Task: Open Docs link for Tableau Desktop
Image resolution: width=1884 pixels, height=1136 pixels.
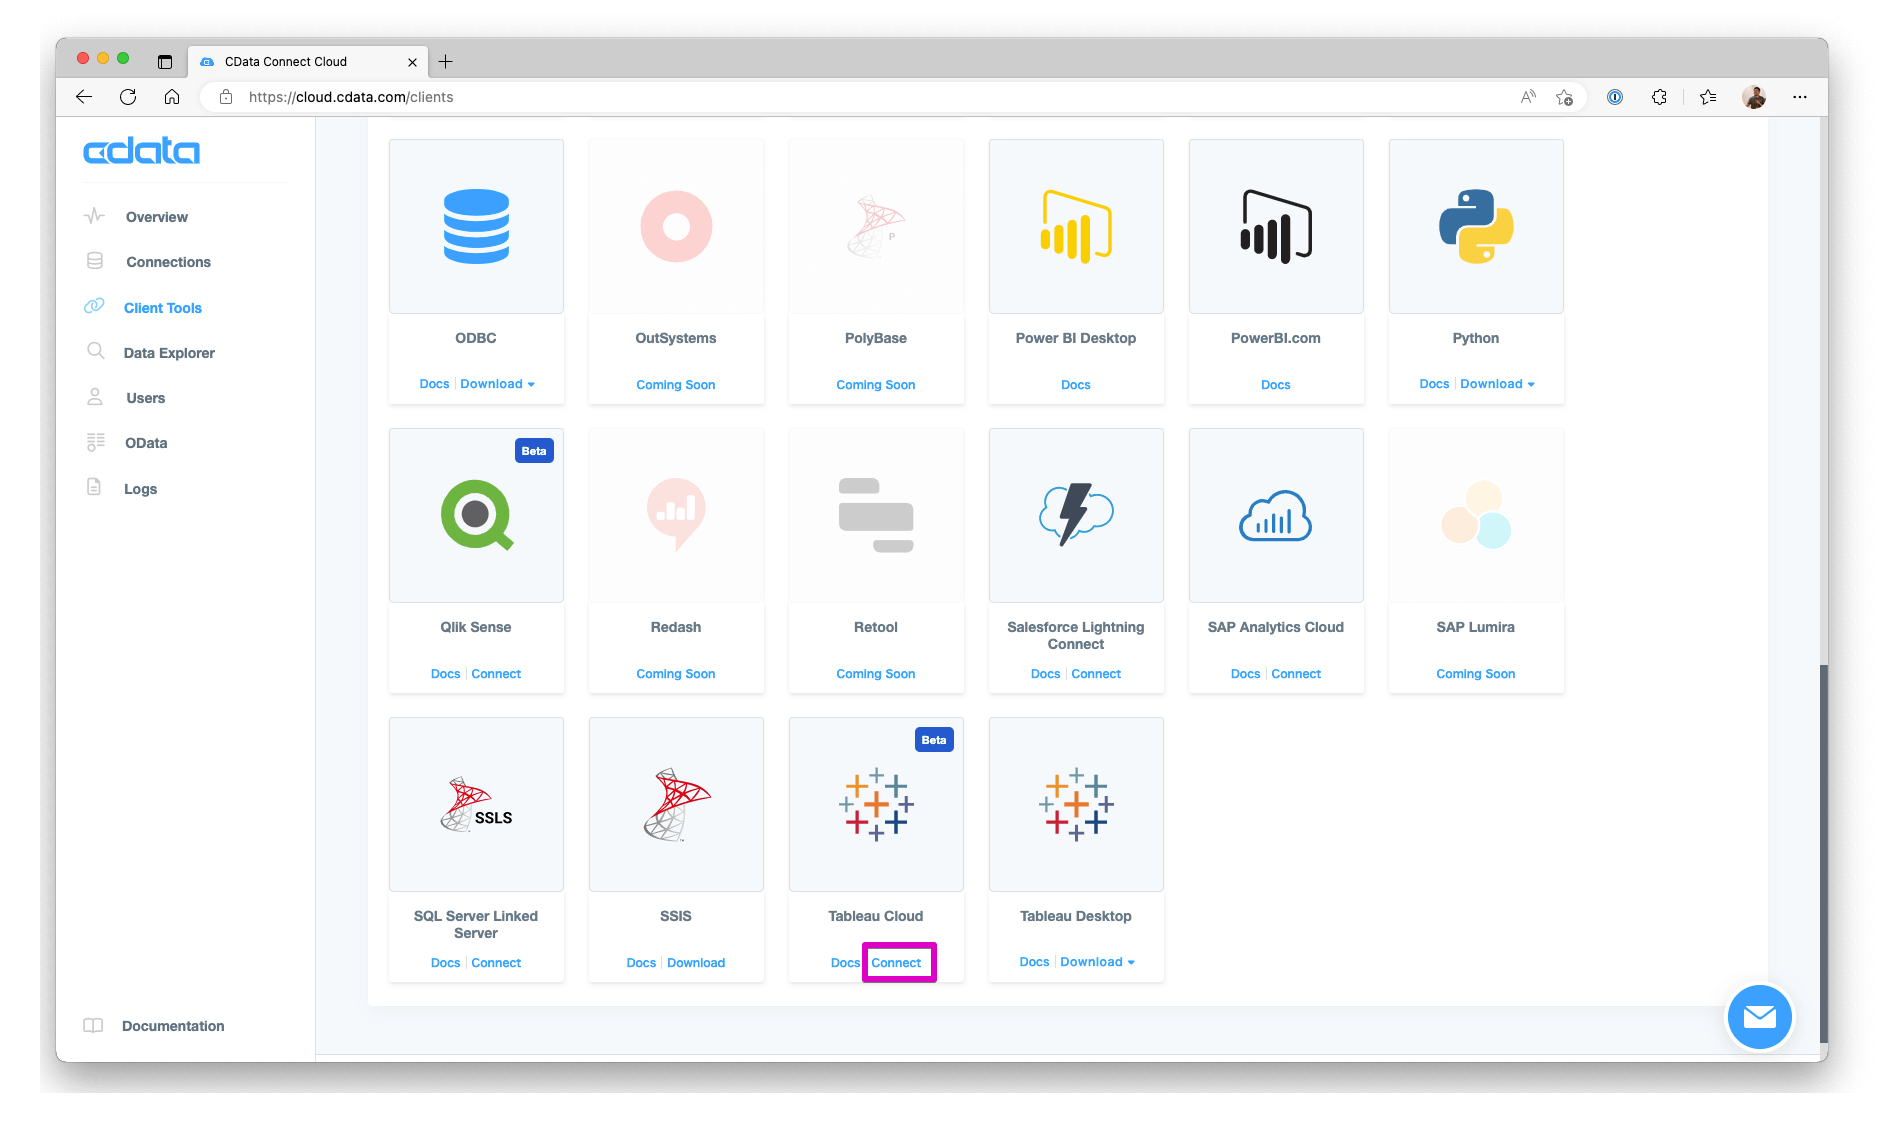Action: tap(1034, 962)
